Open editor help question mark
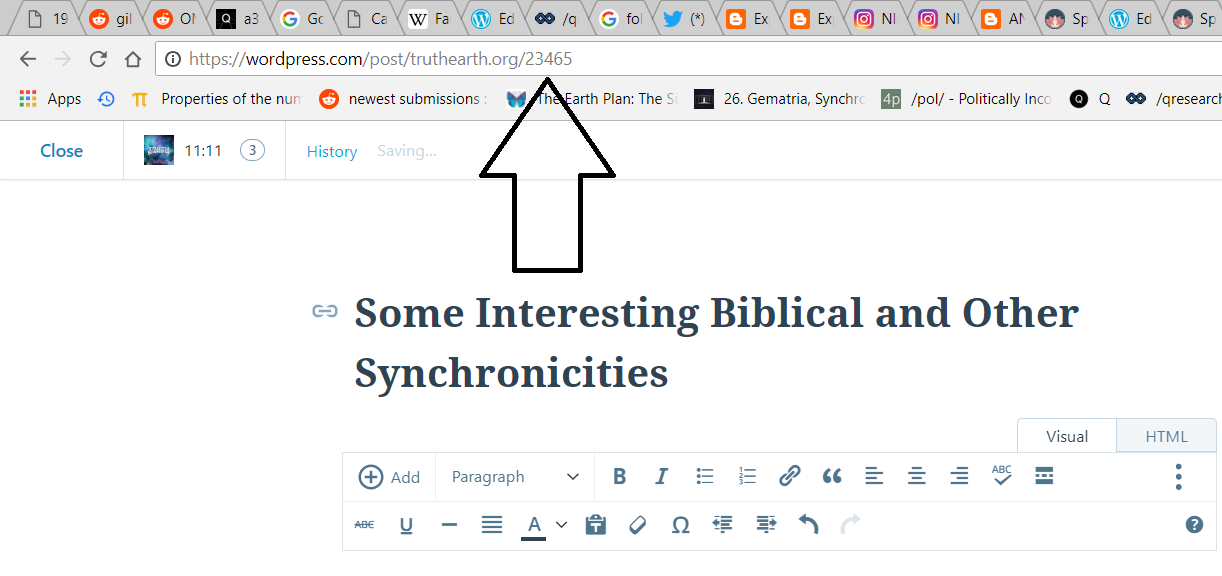 click(x=1194, y=525)
